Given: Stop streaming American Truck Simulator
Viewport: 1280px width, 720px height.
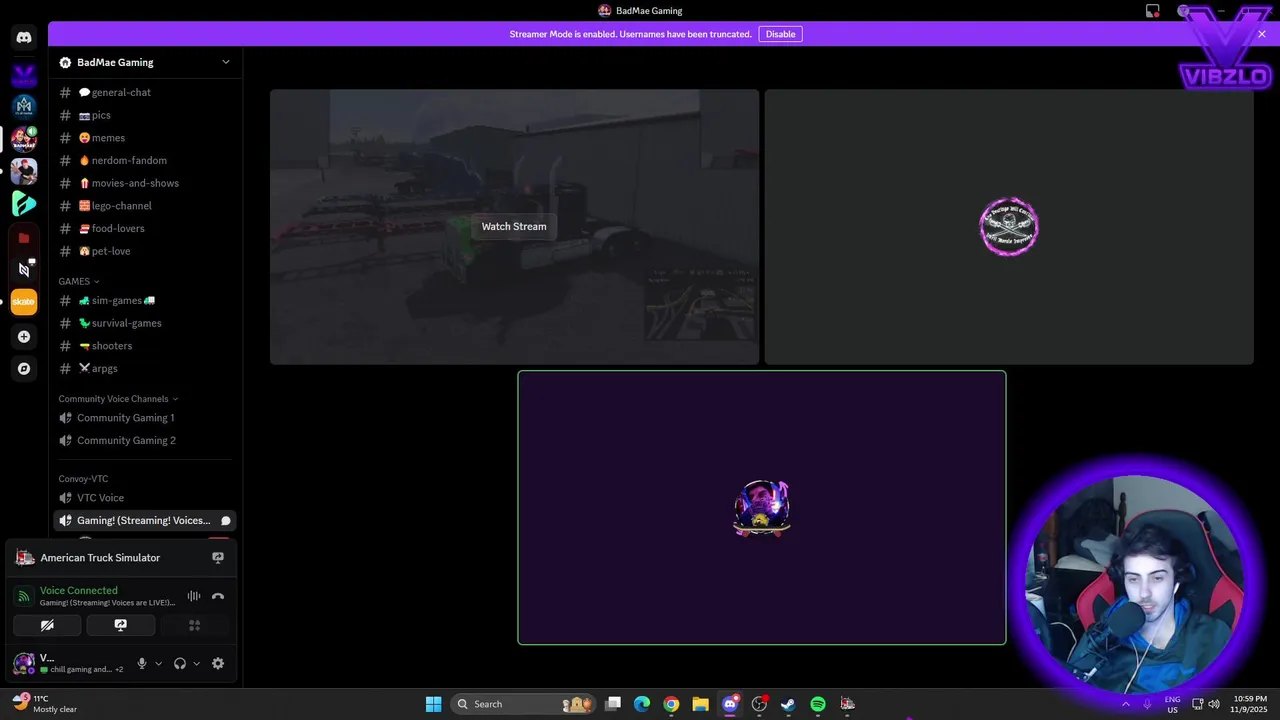Looking at the screenshot, I should (x=218, y=558).
